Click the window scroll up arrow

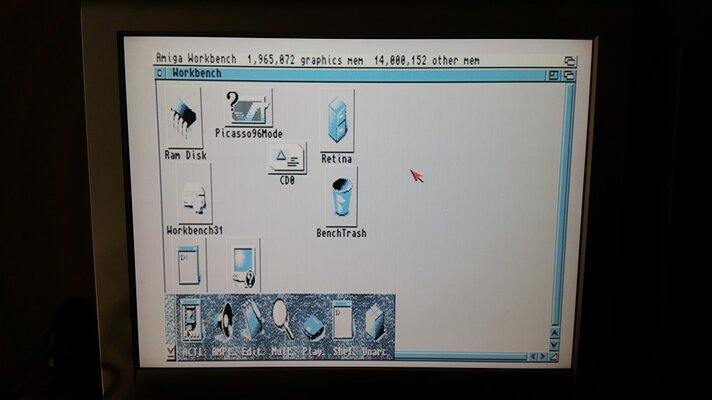[x=554, y=333]
